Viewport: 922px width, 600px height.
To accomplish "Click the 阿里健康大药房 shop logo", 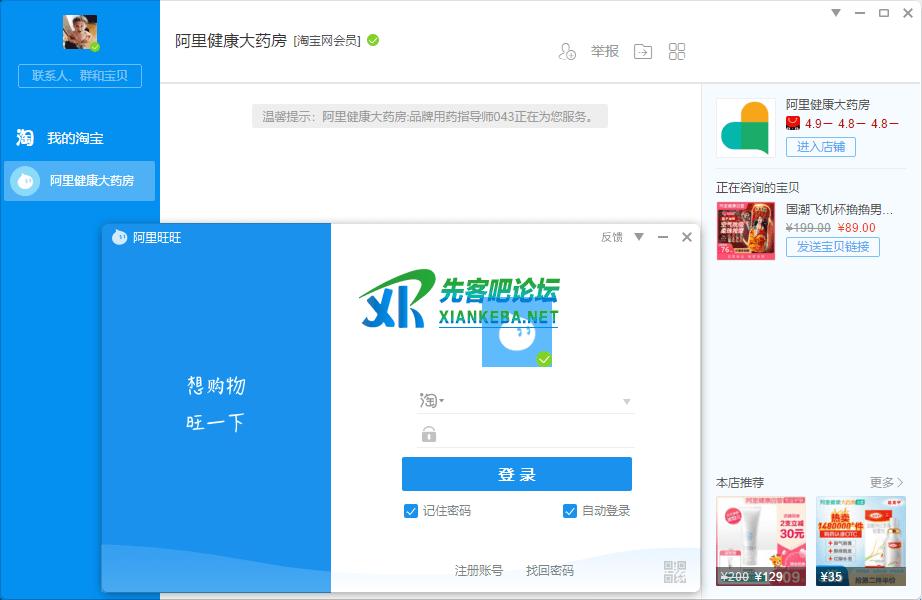I will point(745,127).
